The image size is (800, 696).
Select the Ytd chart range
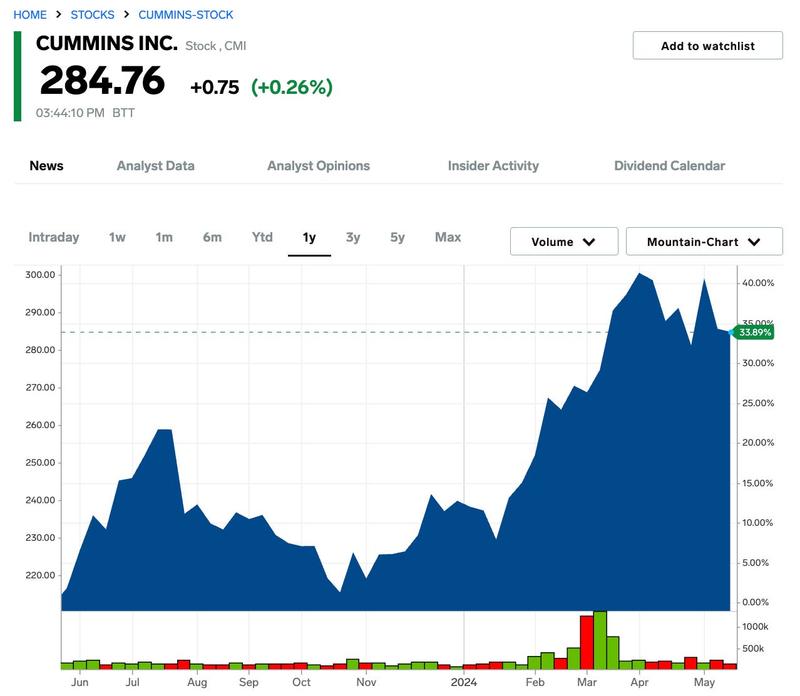[x=262, y=237]
